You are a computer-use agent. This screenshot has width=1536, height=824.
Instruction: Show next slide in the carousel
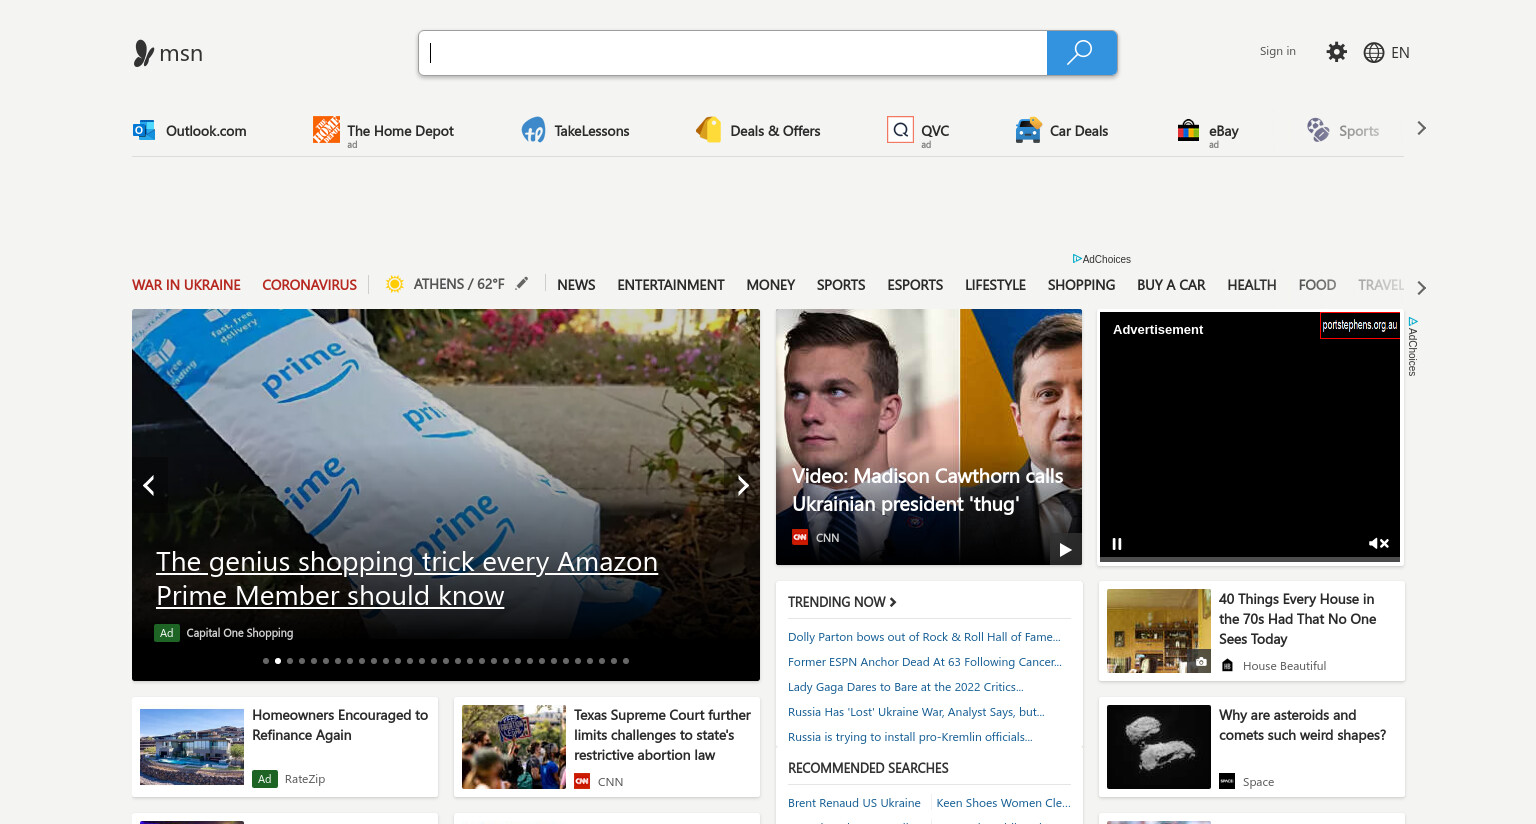pos(743,485)
